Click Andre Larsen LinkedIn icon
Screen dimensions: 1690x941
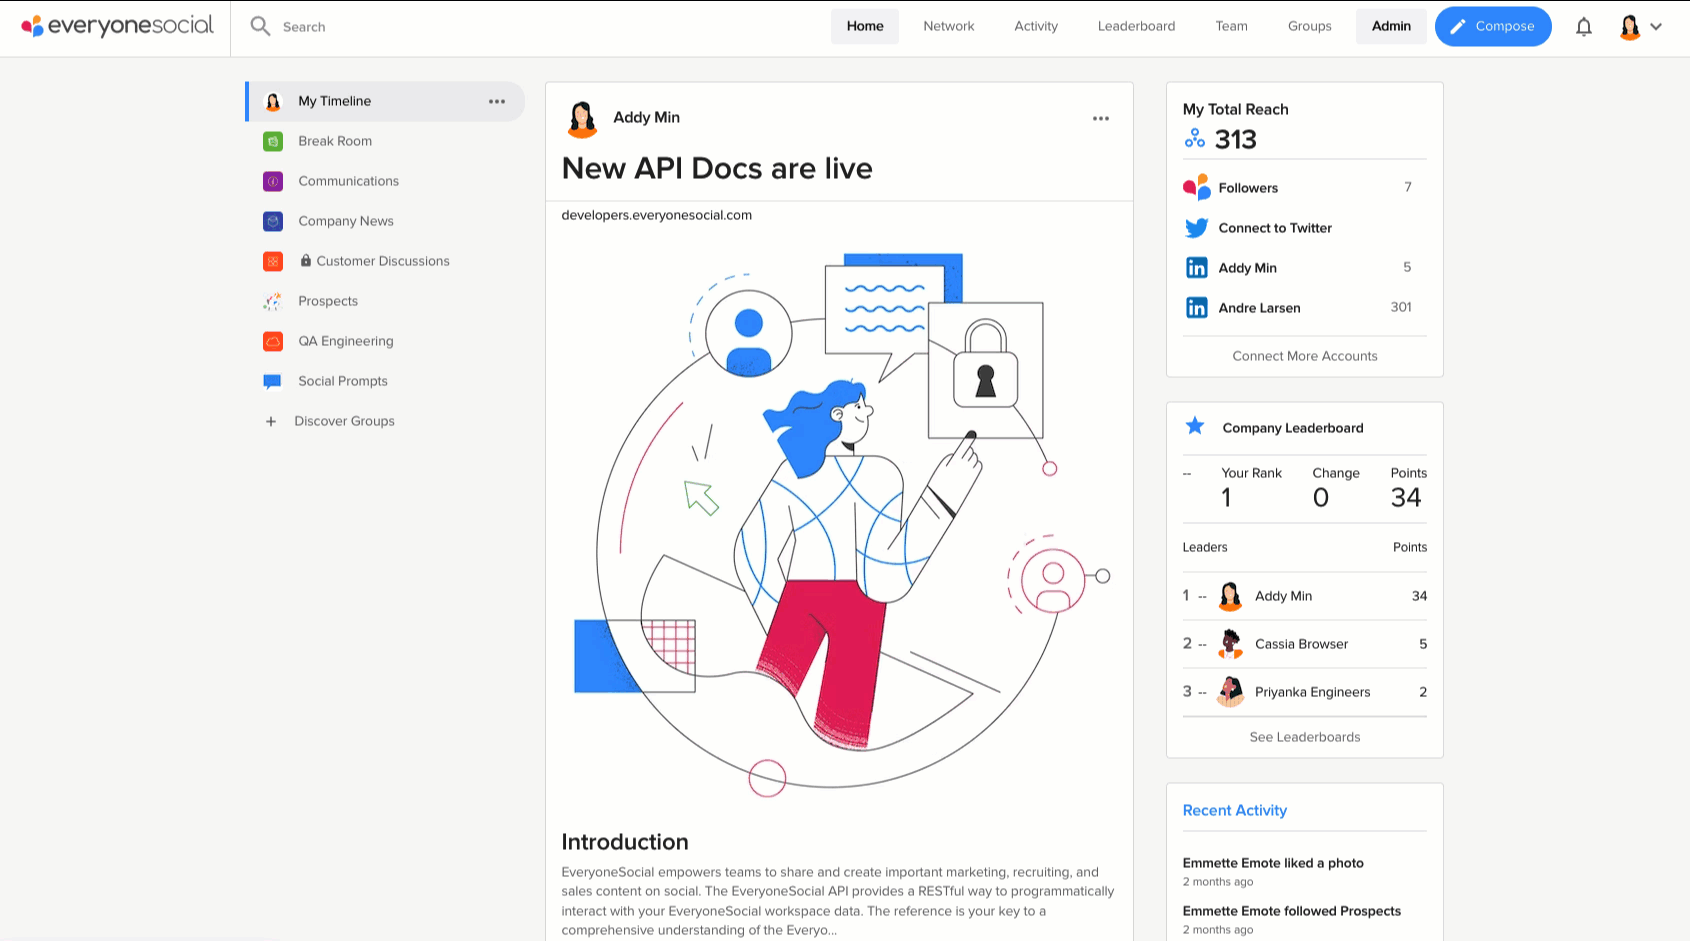(x=1196, y=308)
